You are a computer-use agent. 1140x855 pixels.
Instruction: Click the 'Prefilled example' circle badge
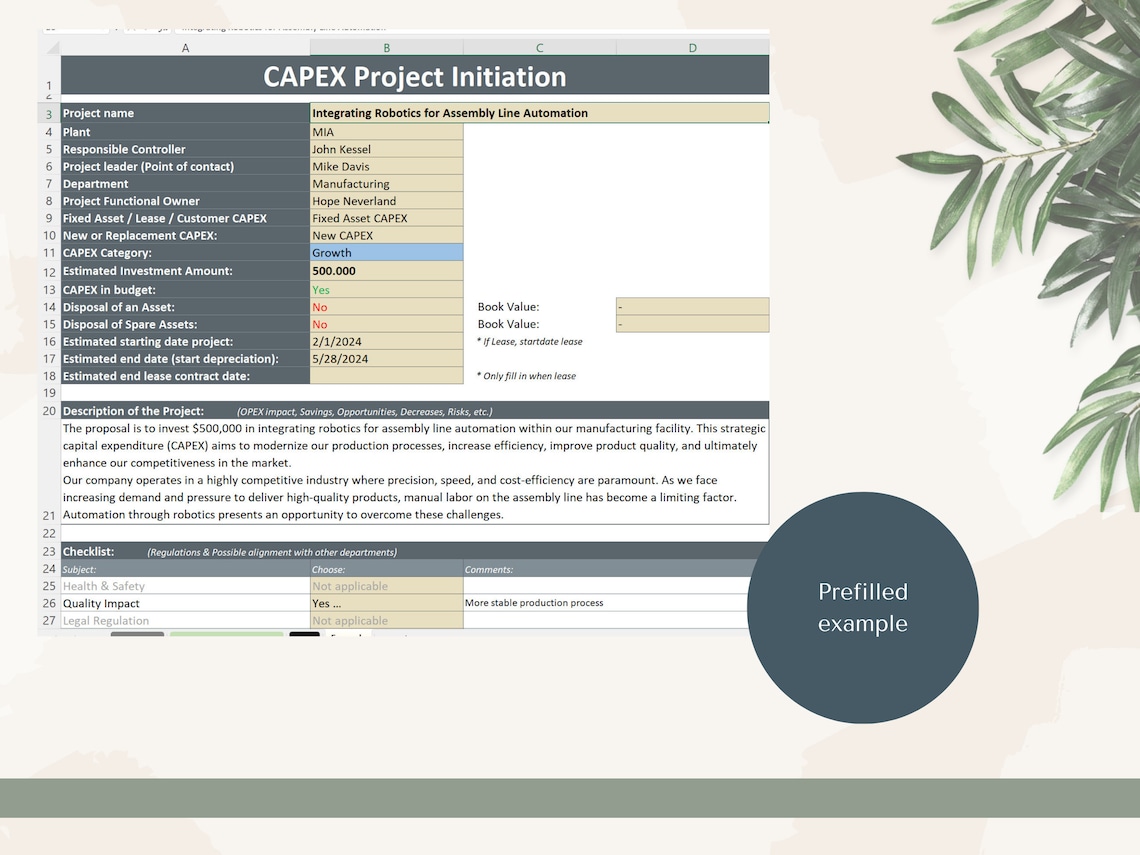click(863, 607)
